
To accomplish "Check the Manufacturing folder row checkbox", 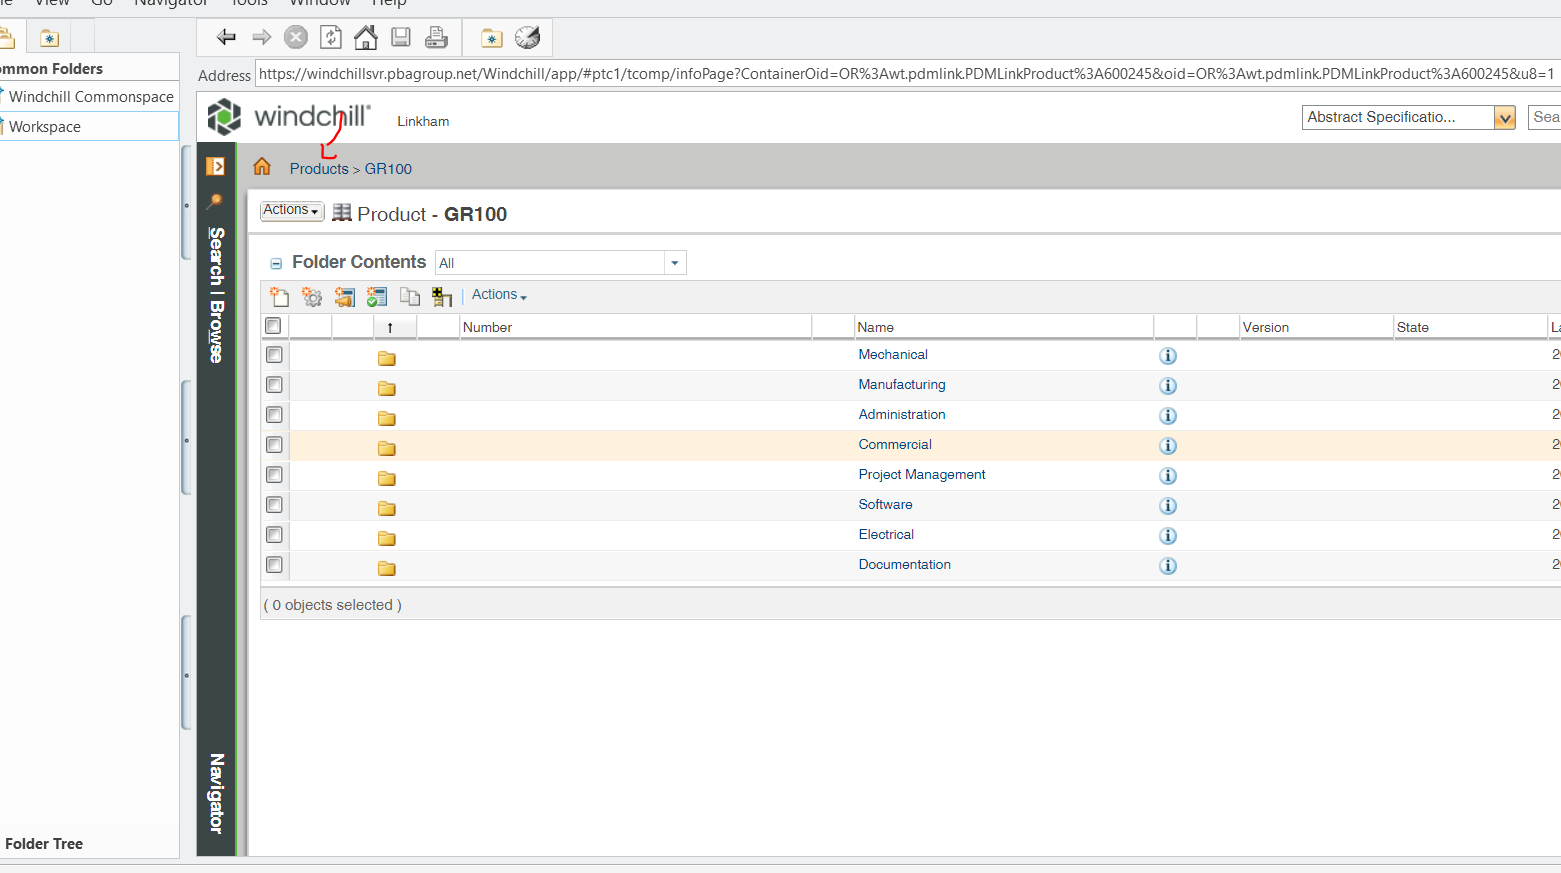I will coord(274,385).
